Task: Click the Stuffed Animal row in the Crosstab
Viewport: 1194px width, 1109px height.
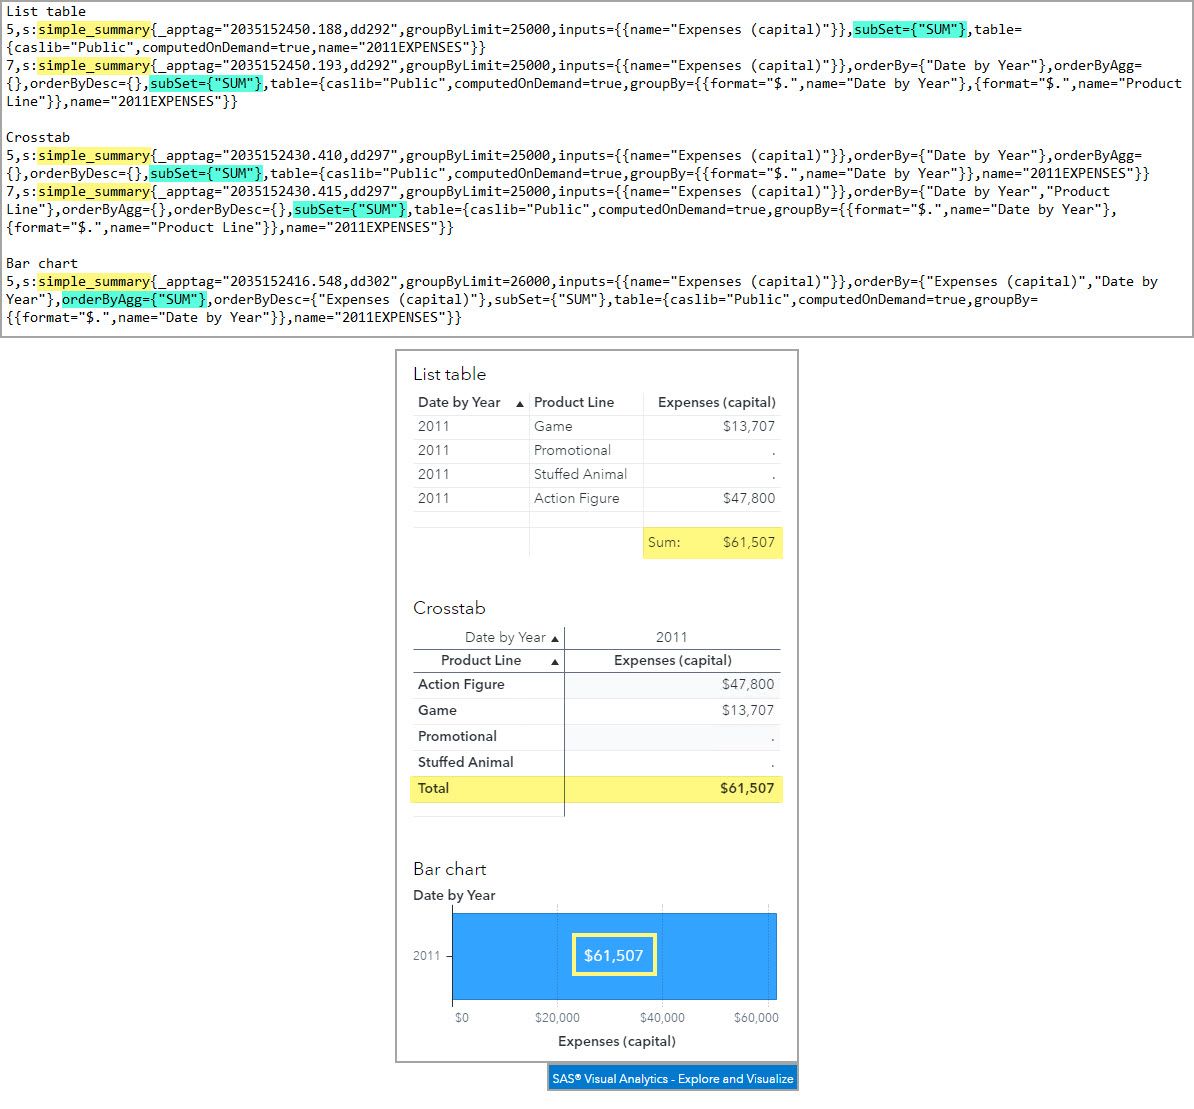Action: 465,762
